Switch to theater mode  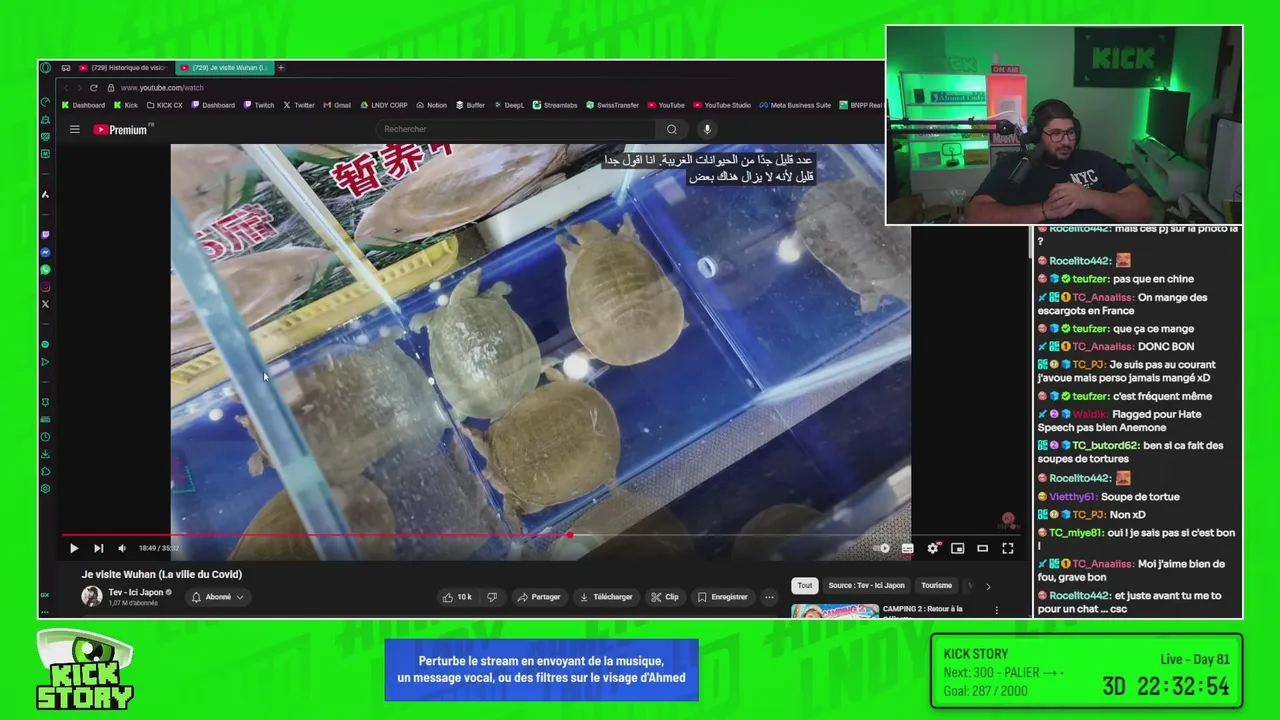point(983,548)
